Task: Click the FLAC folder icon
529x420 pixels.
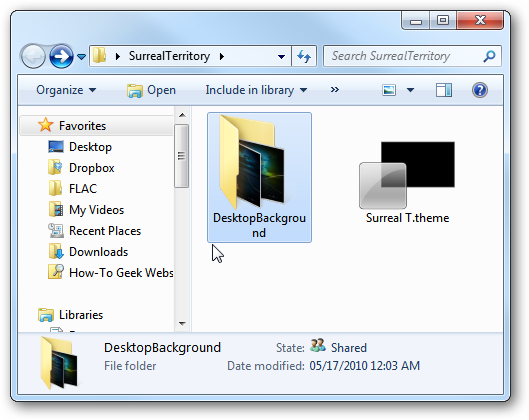Action: (55, 188)
